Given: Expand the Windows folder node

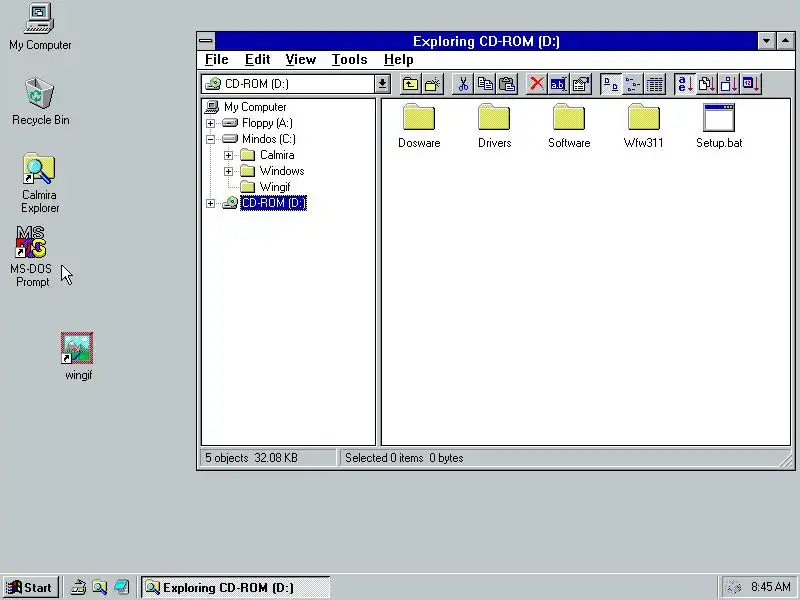Looking at the screenshot, I should pyautogui.click(x=228, y=171).
